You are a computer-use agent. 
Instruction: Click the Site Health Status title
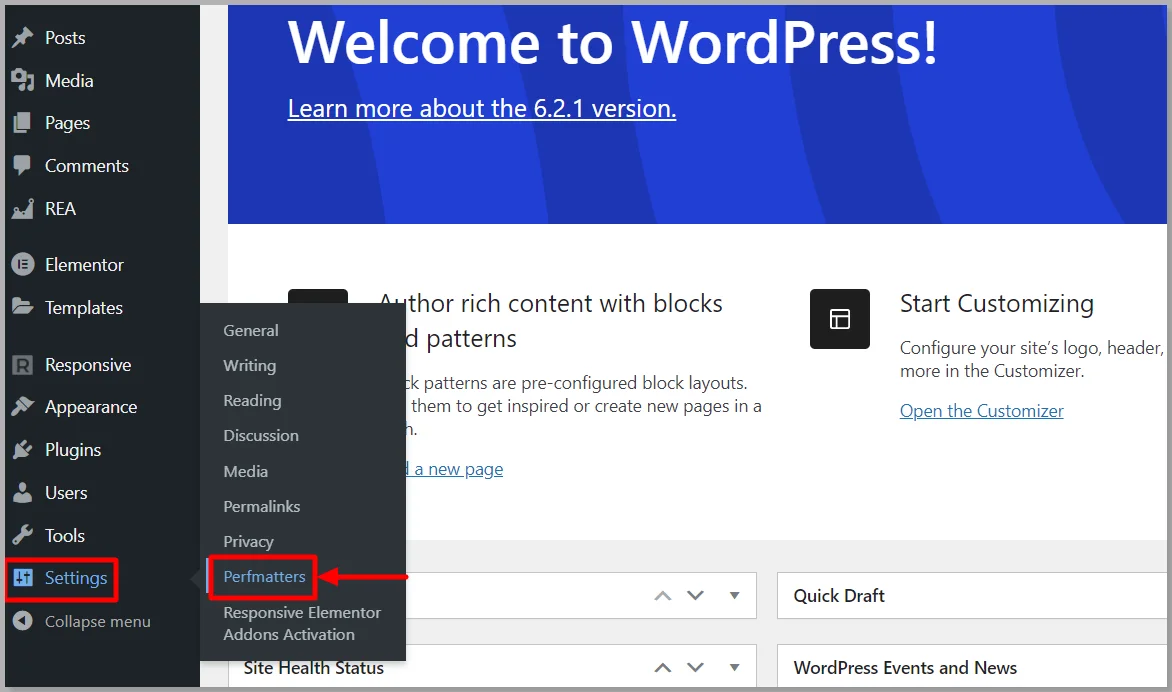click(314, 668)
